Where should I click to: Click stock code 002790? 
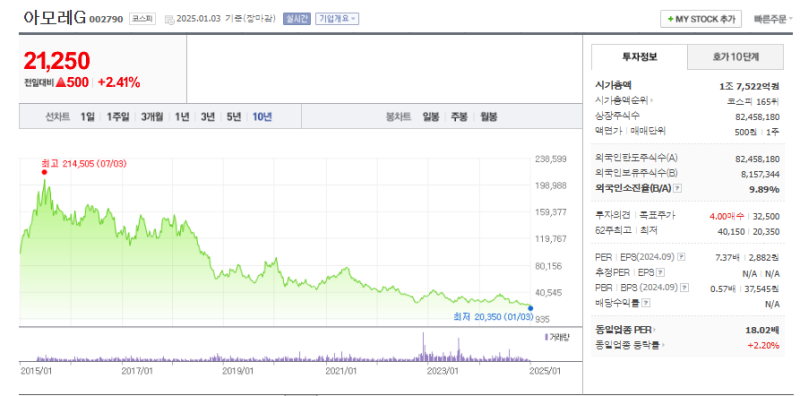[x=106, y=19]
